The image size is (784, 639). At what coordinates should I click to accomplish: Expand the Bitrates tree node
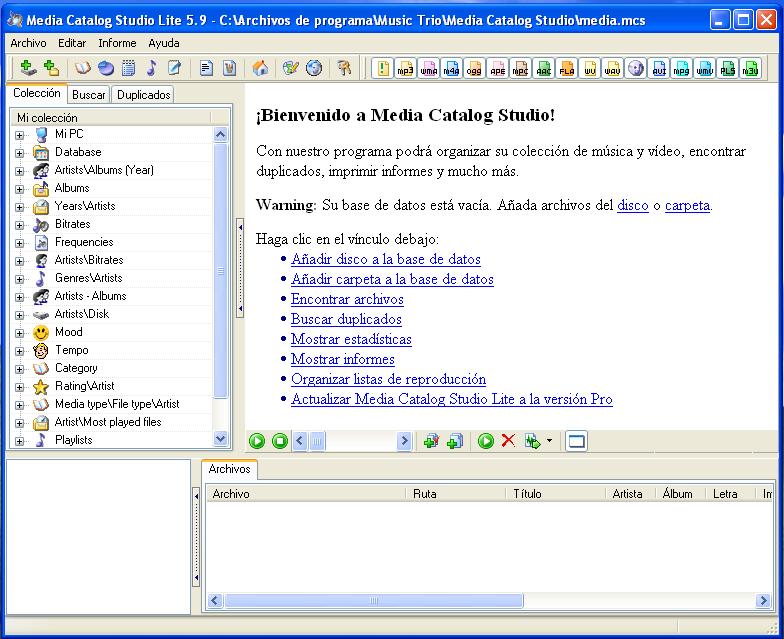[x=20, y=225]
